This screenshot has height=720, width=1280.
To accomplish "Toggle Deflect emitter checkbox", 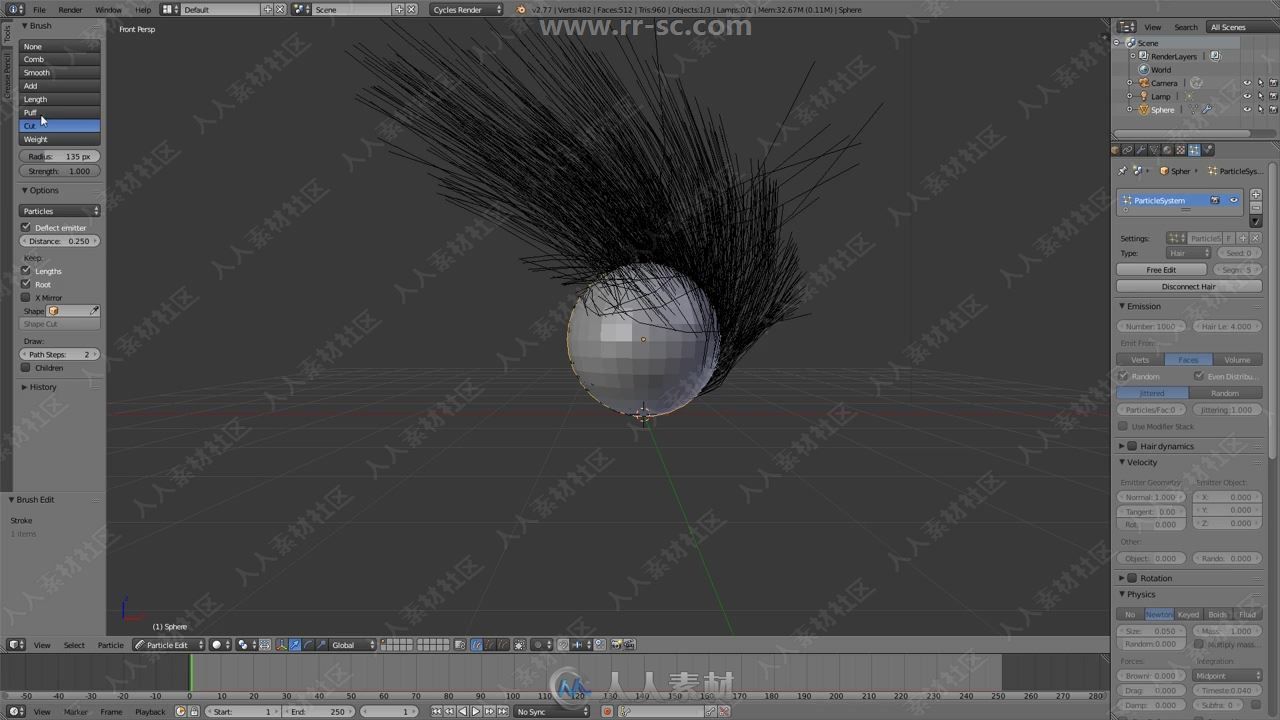I will (x=26, y=228).
